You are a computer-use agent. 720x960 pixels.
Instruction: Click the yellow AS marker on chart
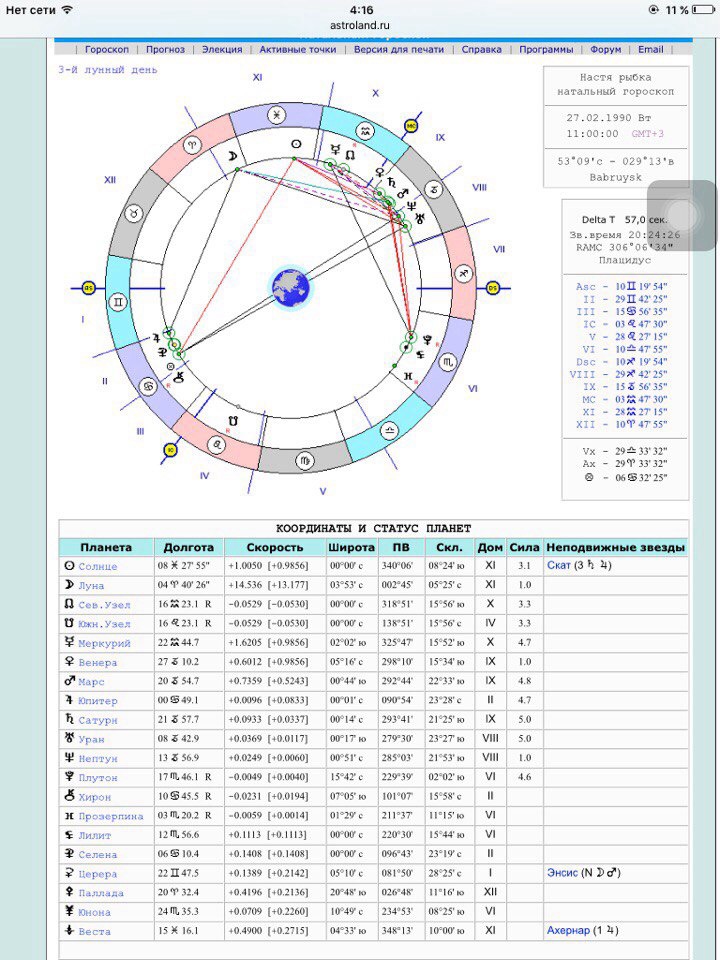pyautogui.click(x=88, y=288)
